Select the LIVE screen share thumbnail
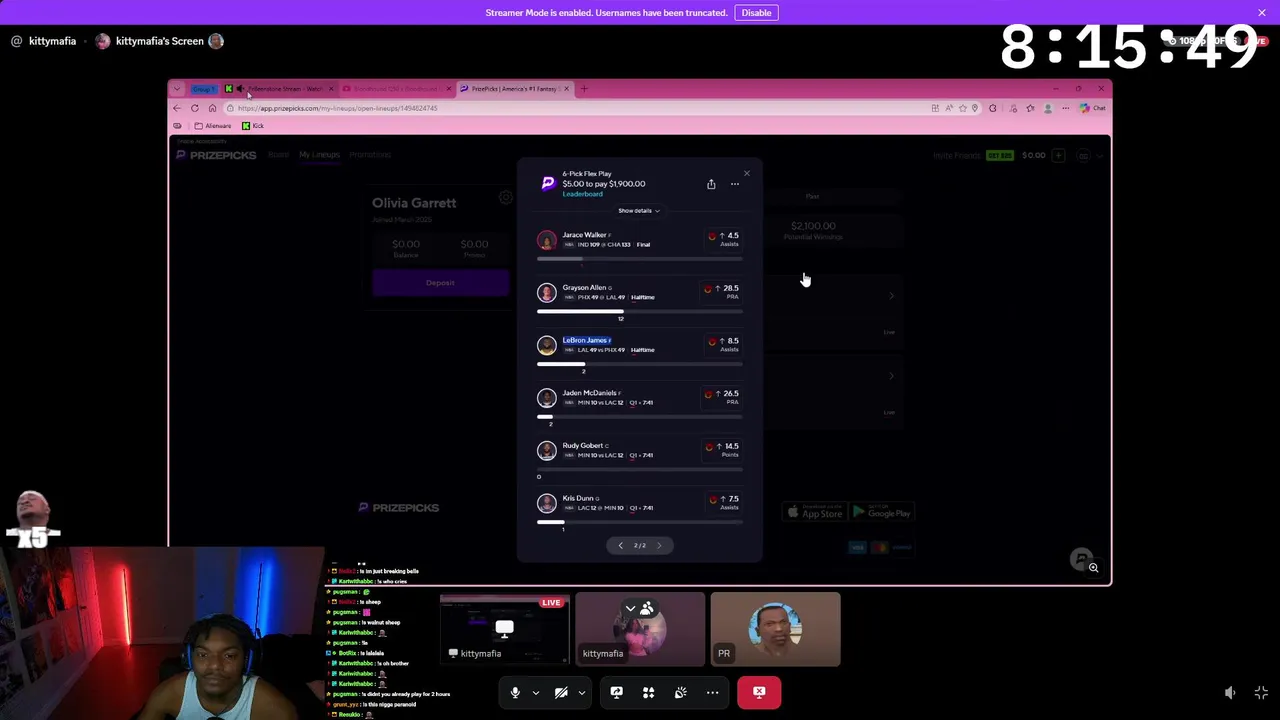The width and height of the screenshot is (1280, 720). (505, 629)
